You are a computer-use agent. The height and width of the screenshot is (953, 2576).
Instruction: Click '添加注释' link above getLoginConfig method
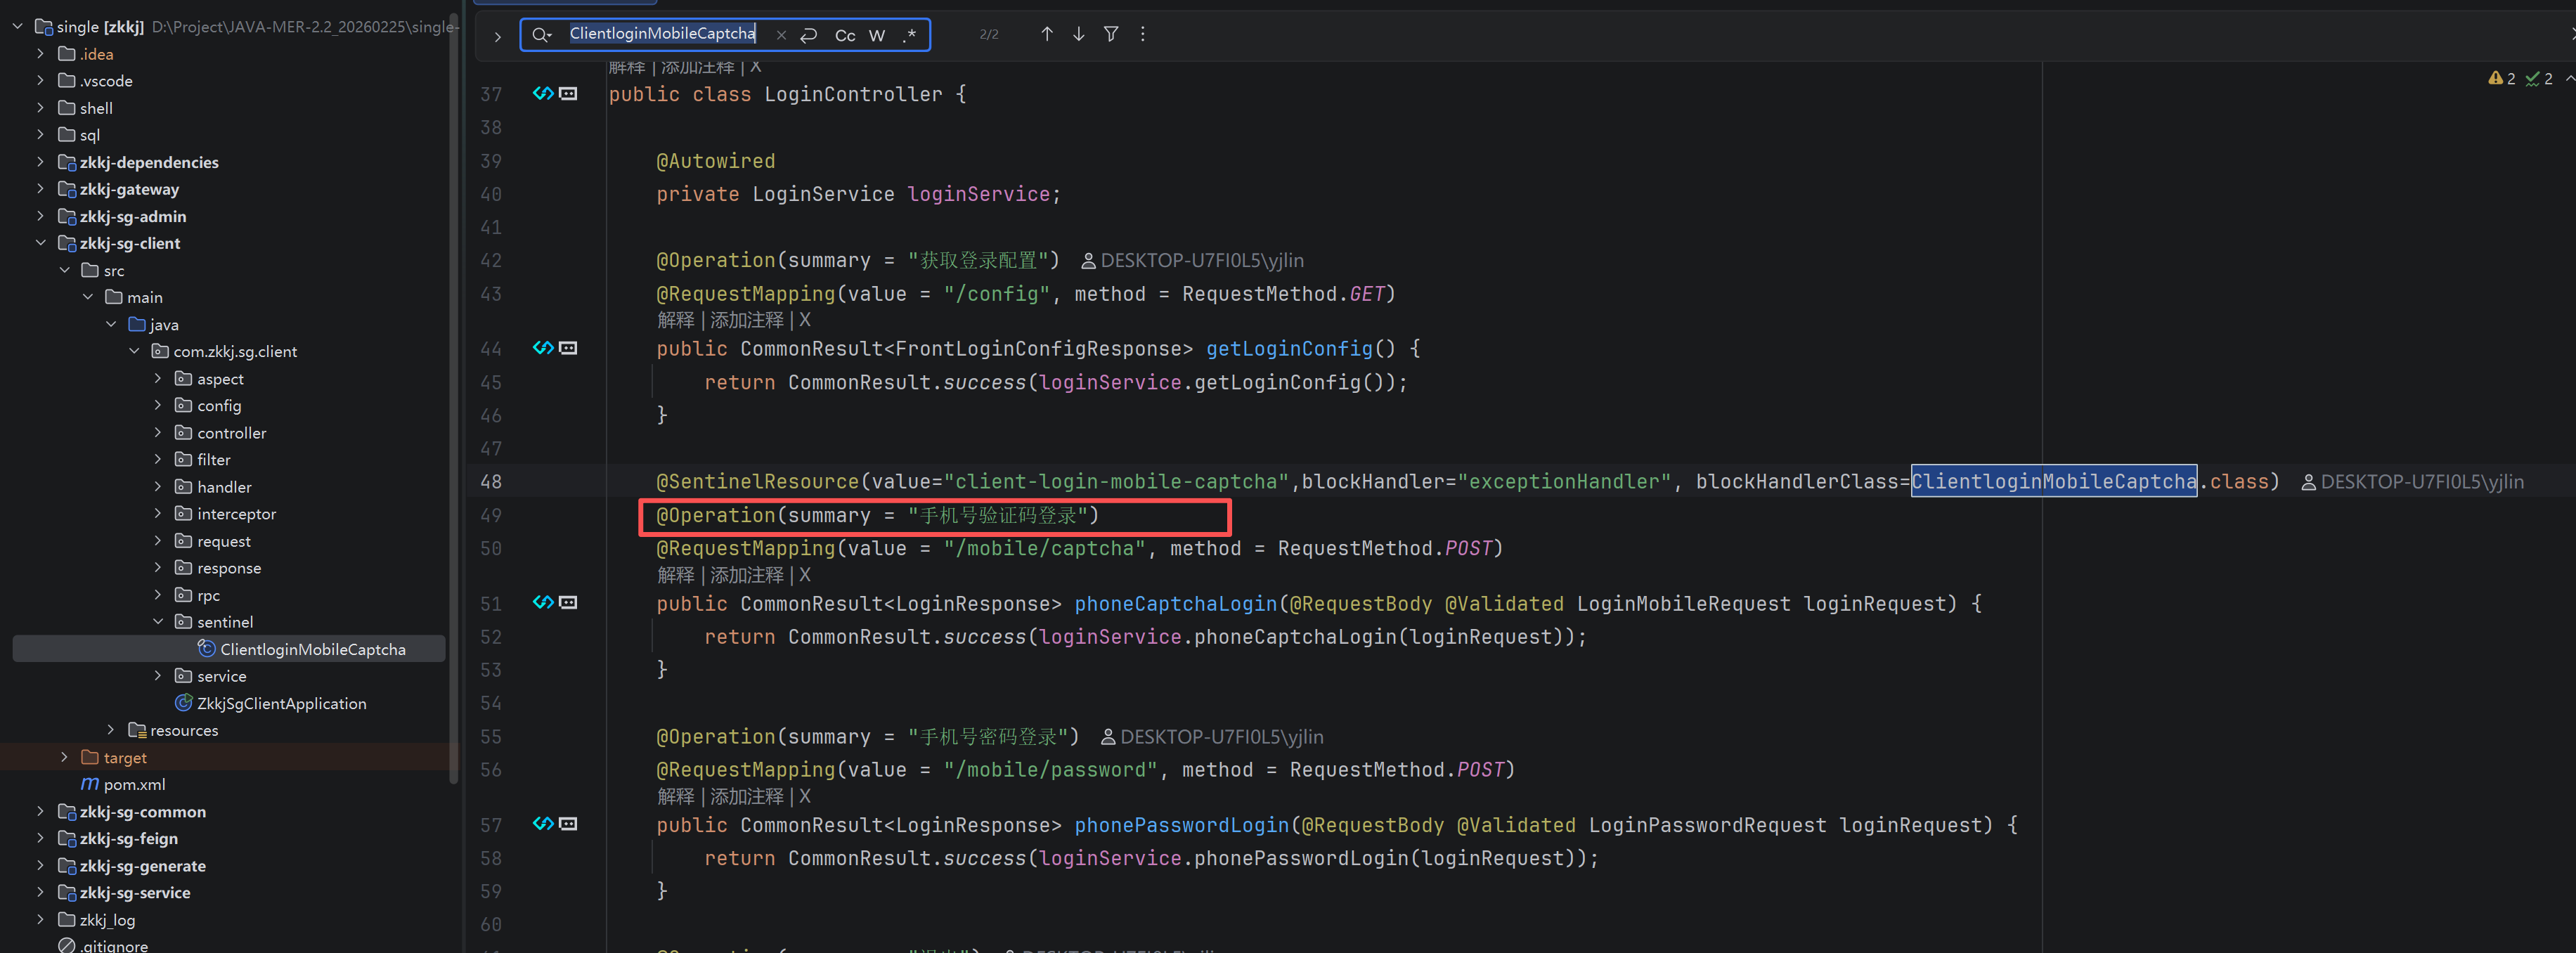pos(746,321)
